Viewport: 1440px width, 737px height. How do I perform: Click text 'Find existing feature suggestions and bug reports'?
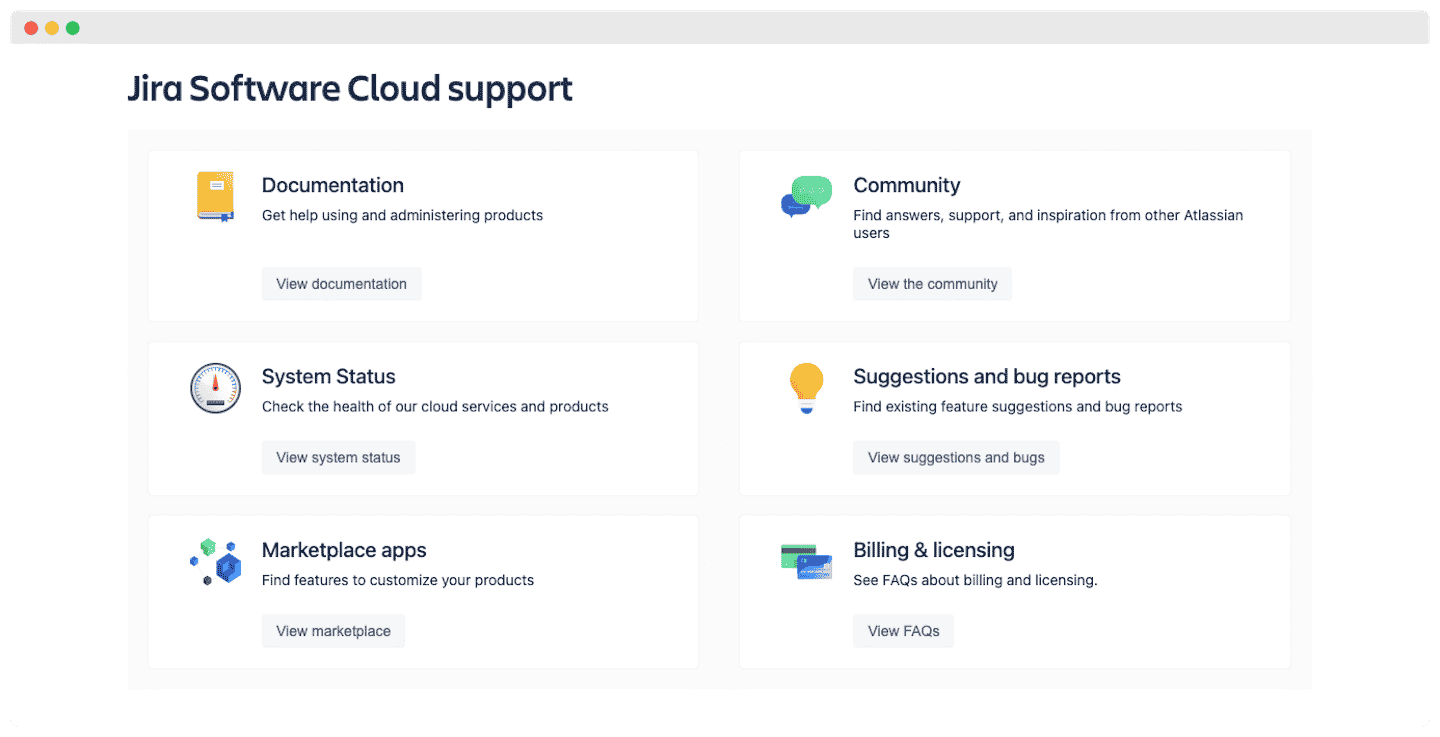tap(1018, 407)
